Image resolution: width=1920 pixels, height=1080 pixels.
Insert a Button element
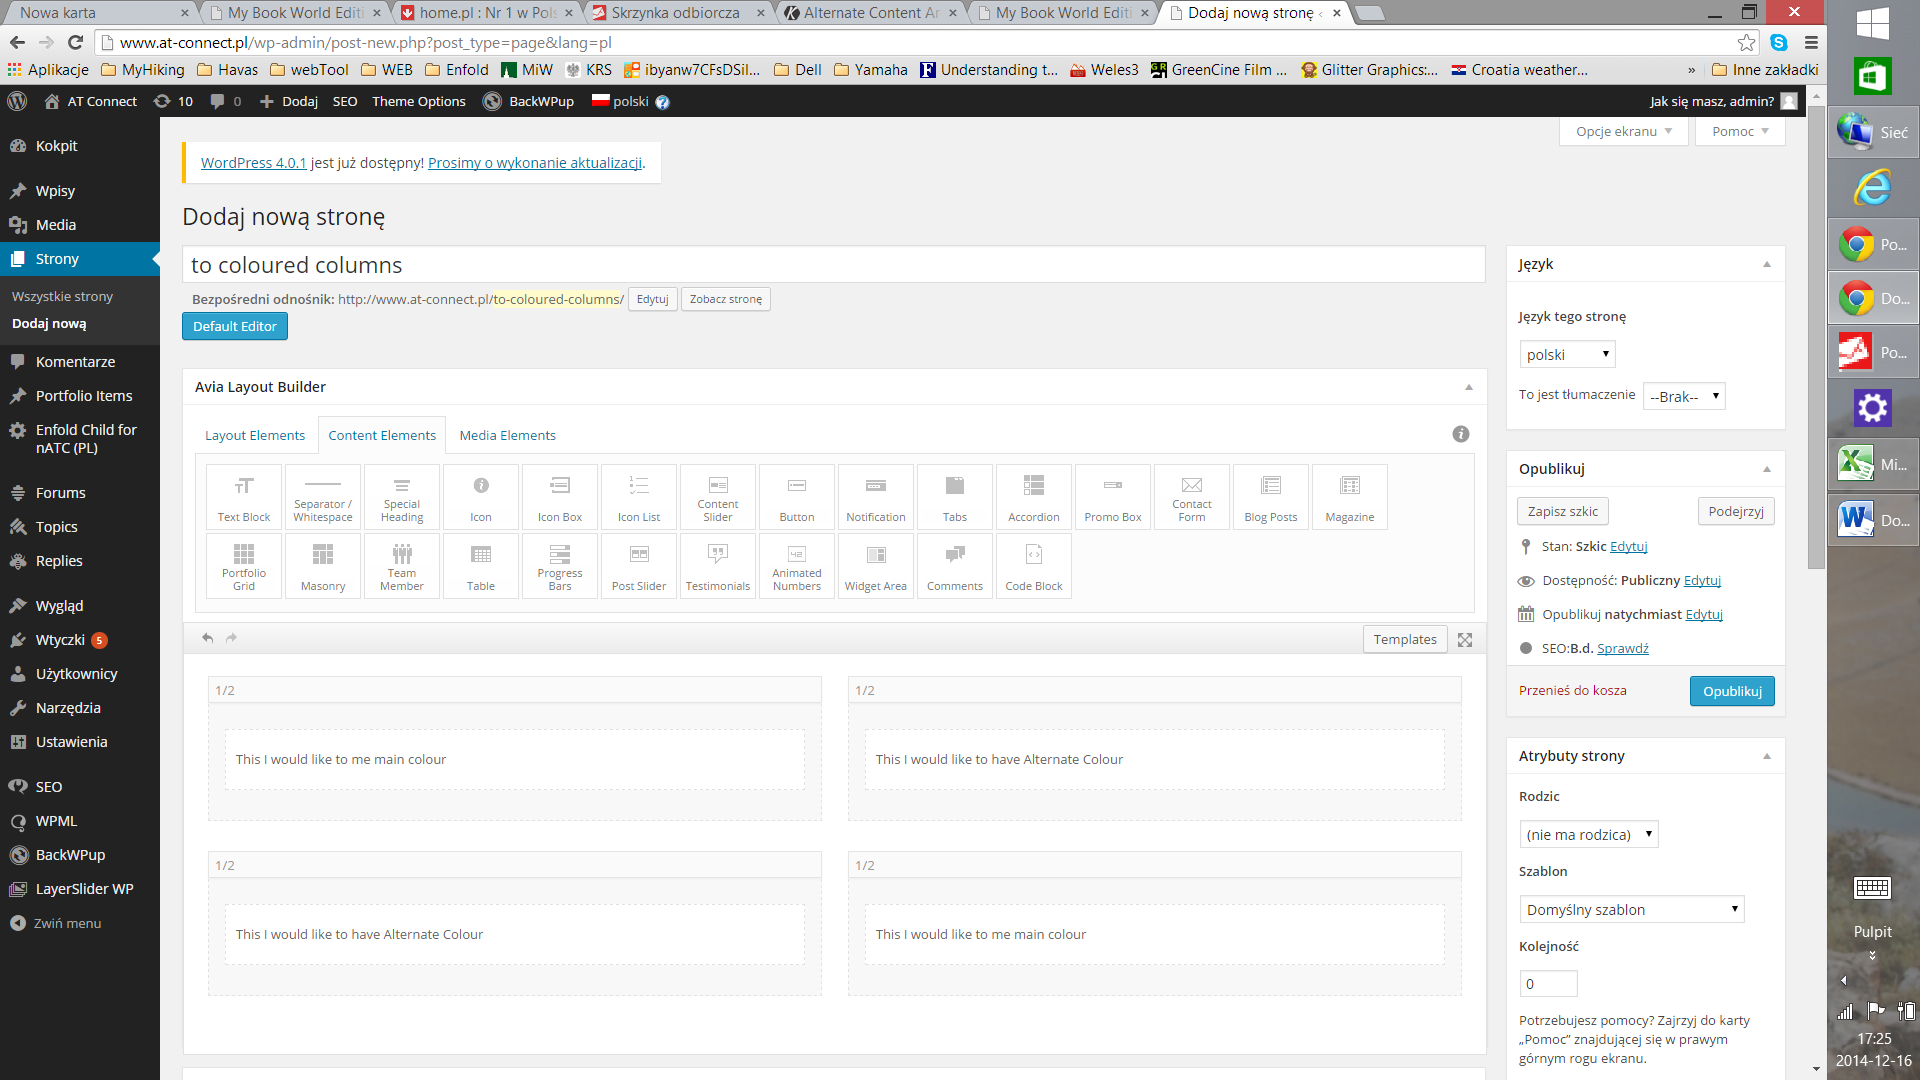tap(797, 497)
